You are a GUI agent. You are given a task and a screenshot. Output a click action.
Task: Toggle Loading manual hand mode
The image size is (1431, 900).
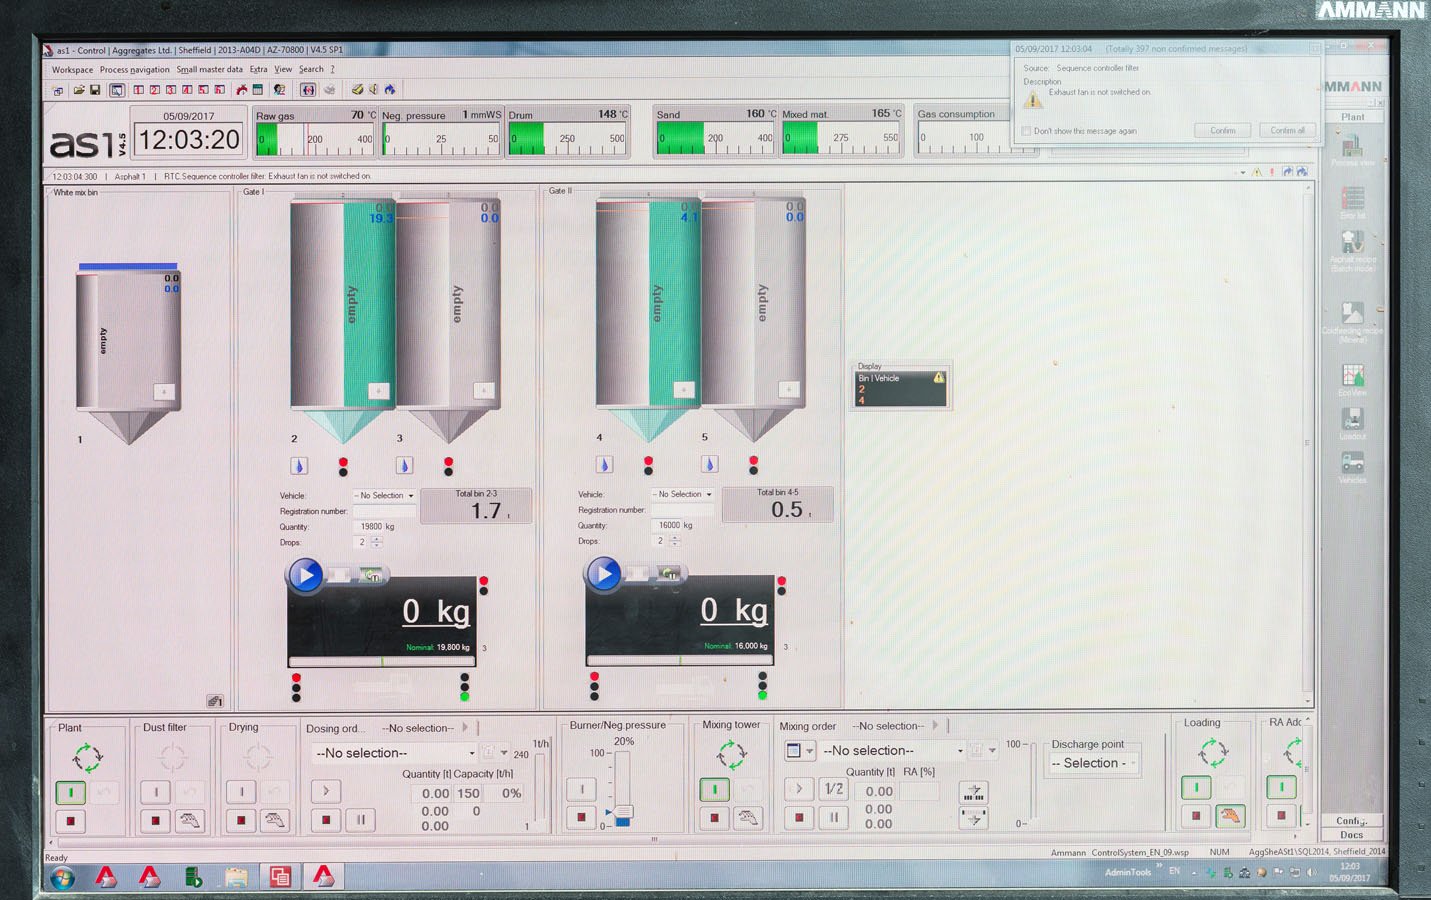1230,816
